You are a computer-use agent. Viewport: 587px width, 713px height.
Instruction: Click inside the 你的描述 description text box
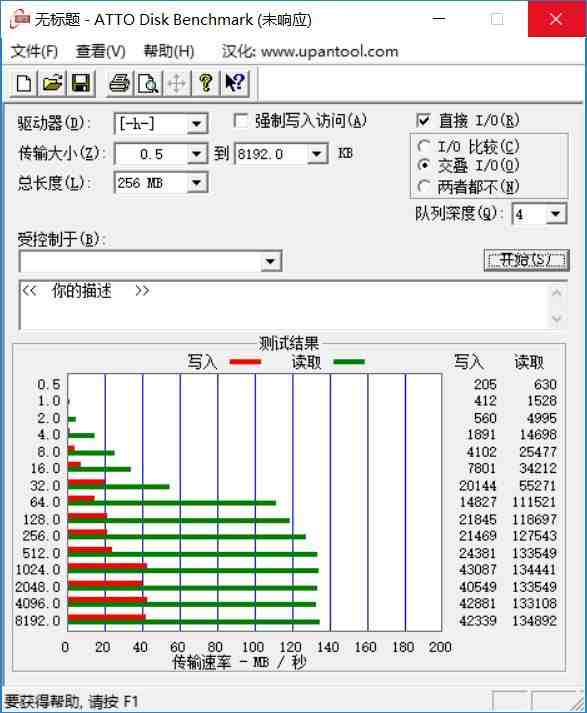pos(284,305)
